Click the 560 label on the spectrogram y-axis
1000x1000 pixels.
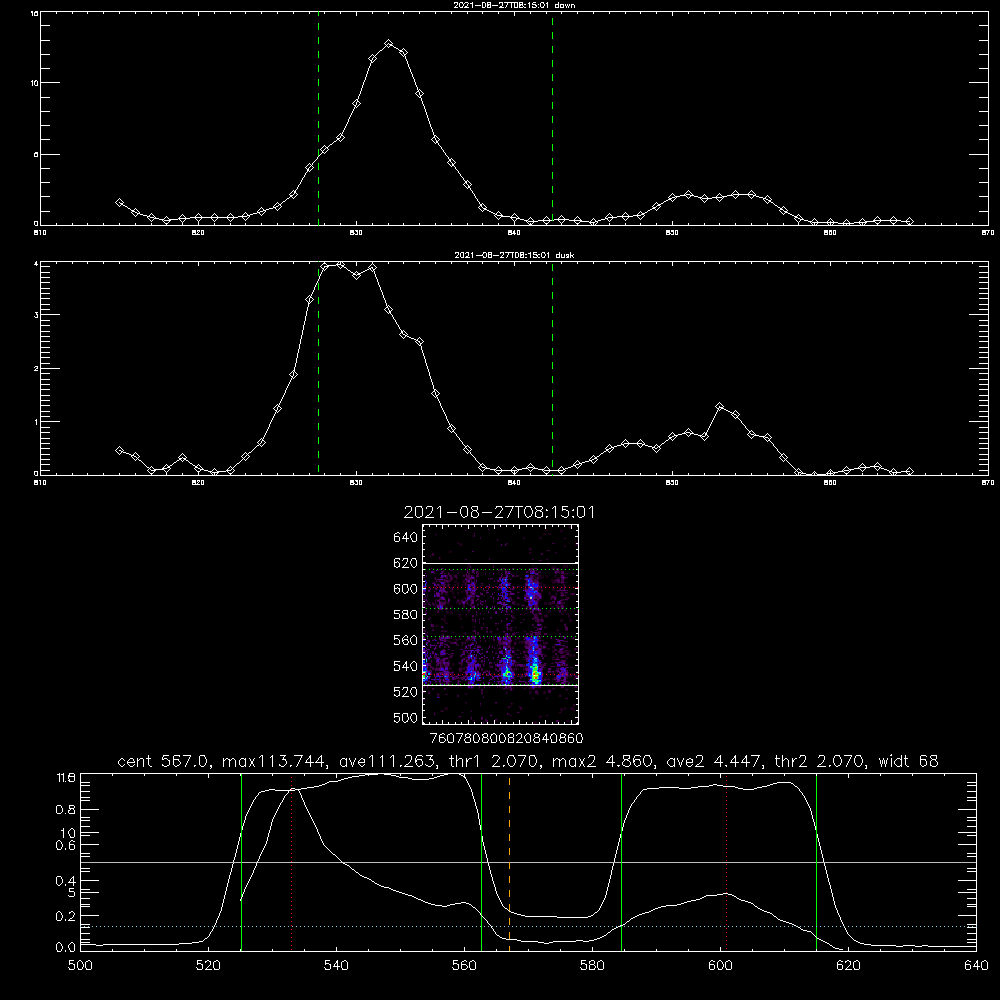pyautogui.click(x=405, y=640)
